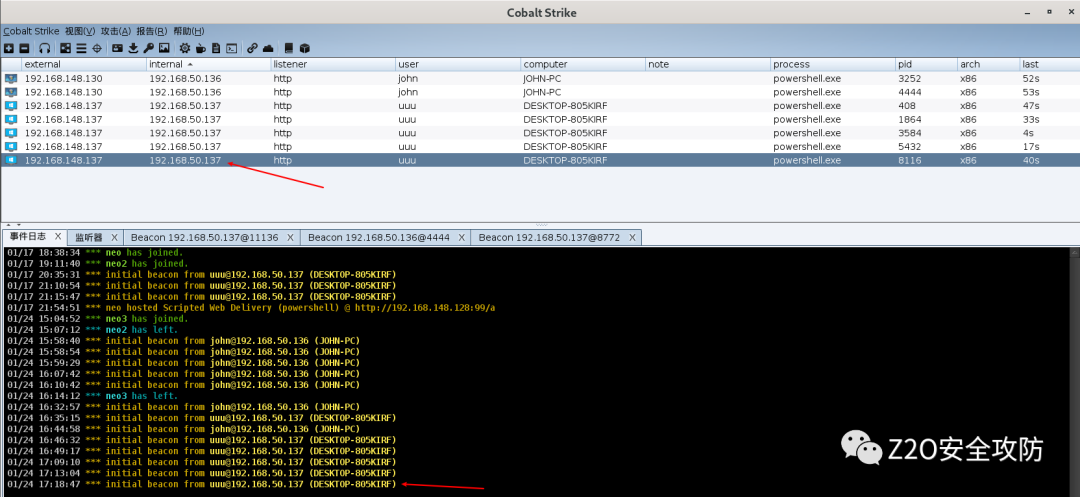This screenshot has height=497, width=1080.
Task: Sort sessions by the user column header
Action: (x=458, y=64)
